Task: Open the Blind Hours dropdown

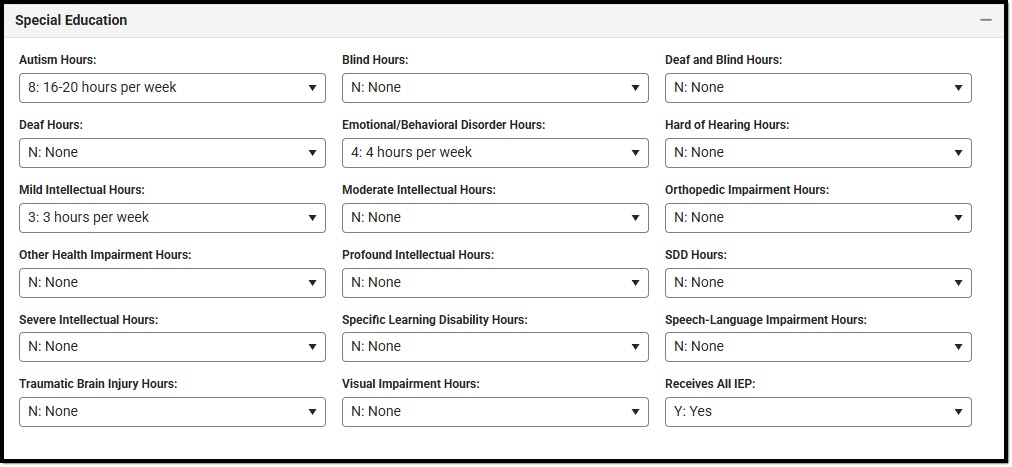Action: pyautogui.click(x=495, y=88)
